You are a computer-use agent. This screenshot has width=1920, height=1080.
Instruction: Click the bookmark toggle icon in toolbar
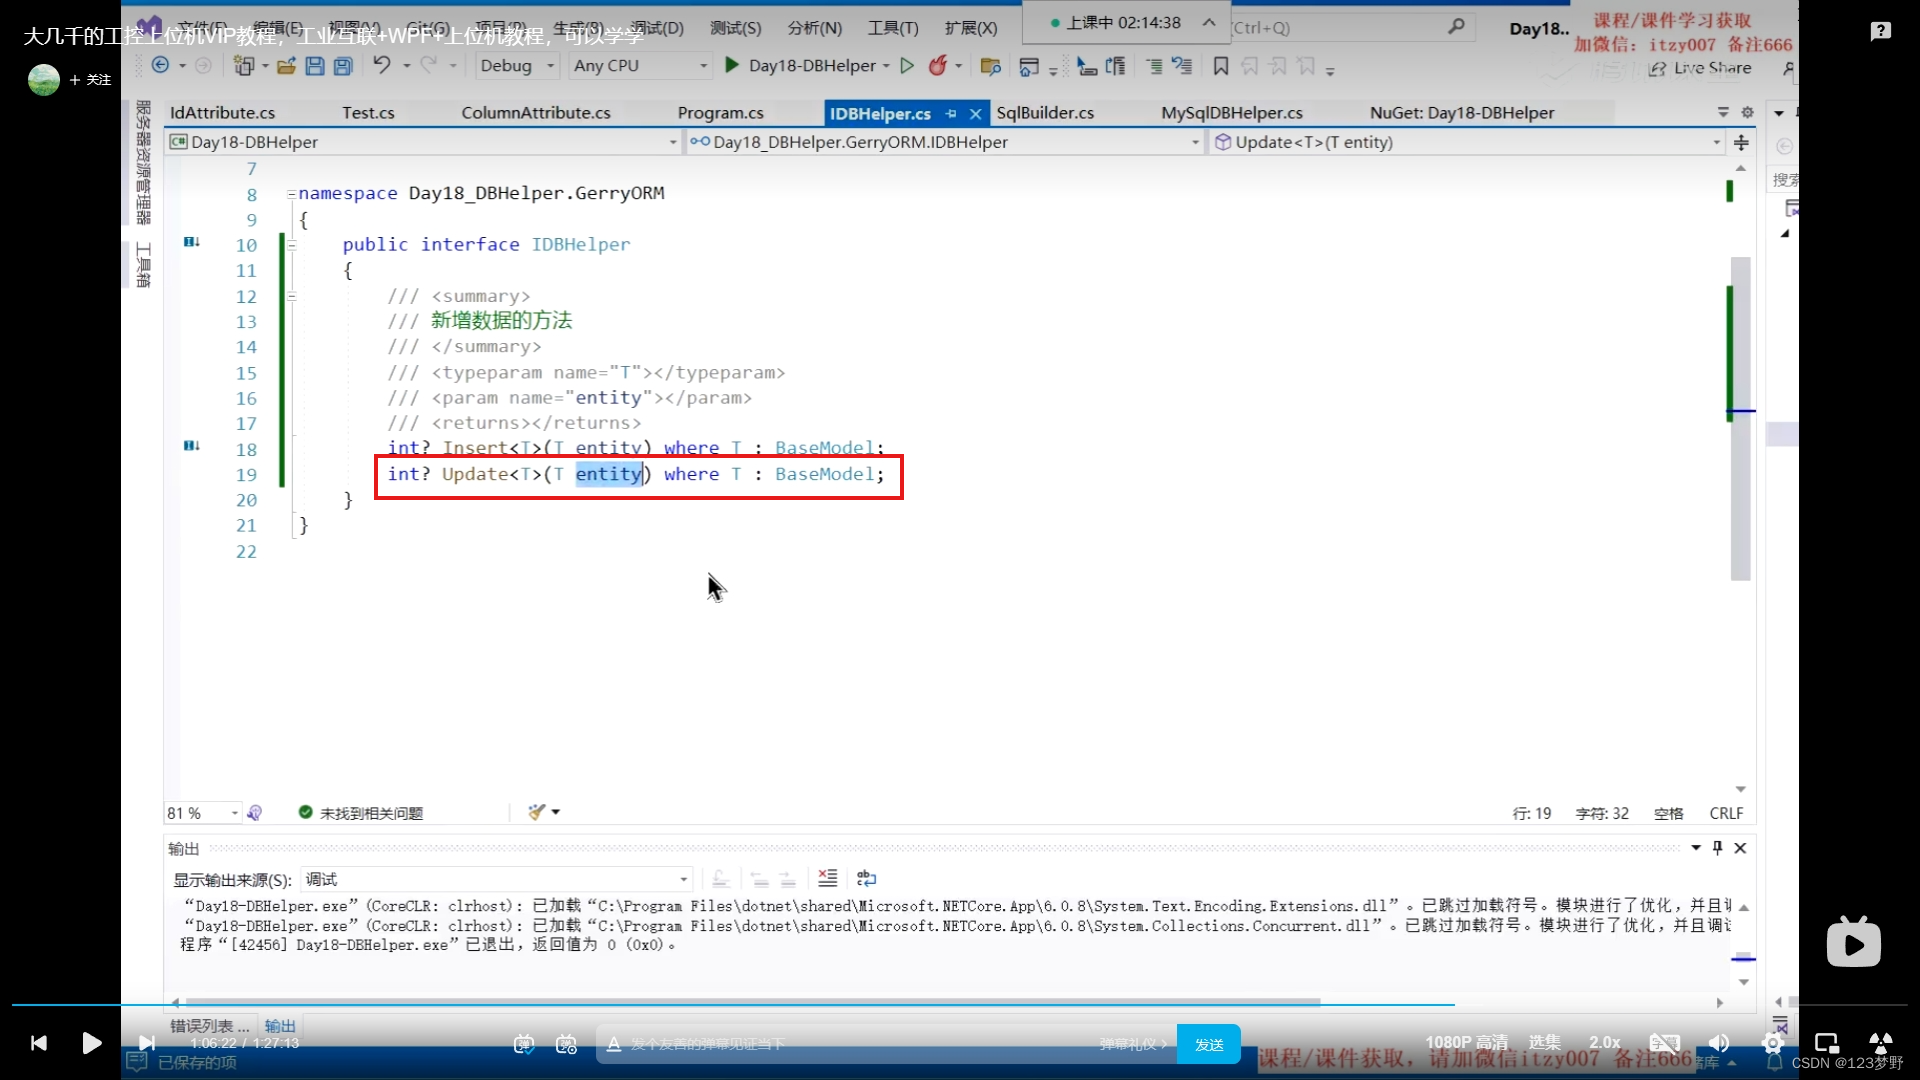coord(1220,66)
